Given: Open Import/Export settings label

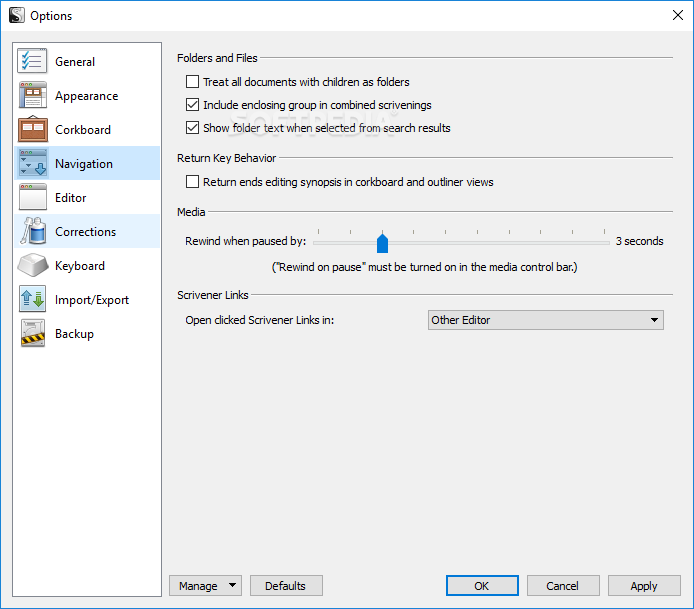Looking at the screenshot, I should 92,300.
